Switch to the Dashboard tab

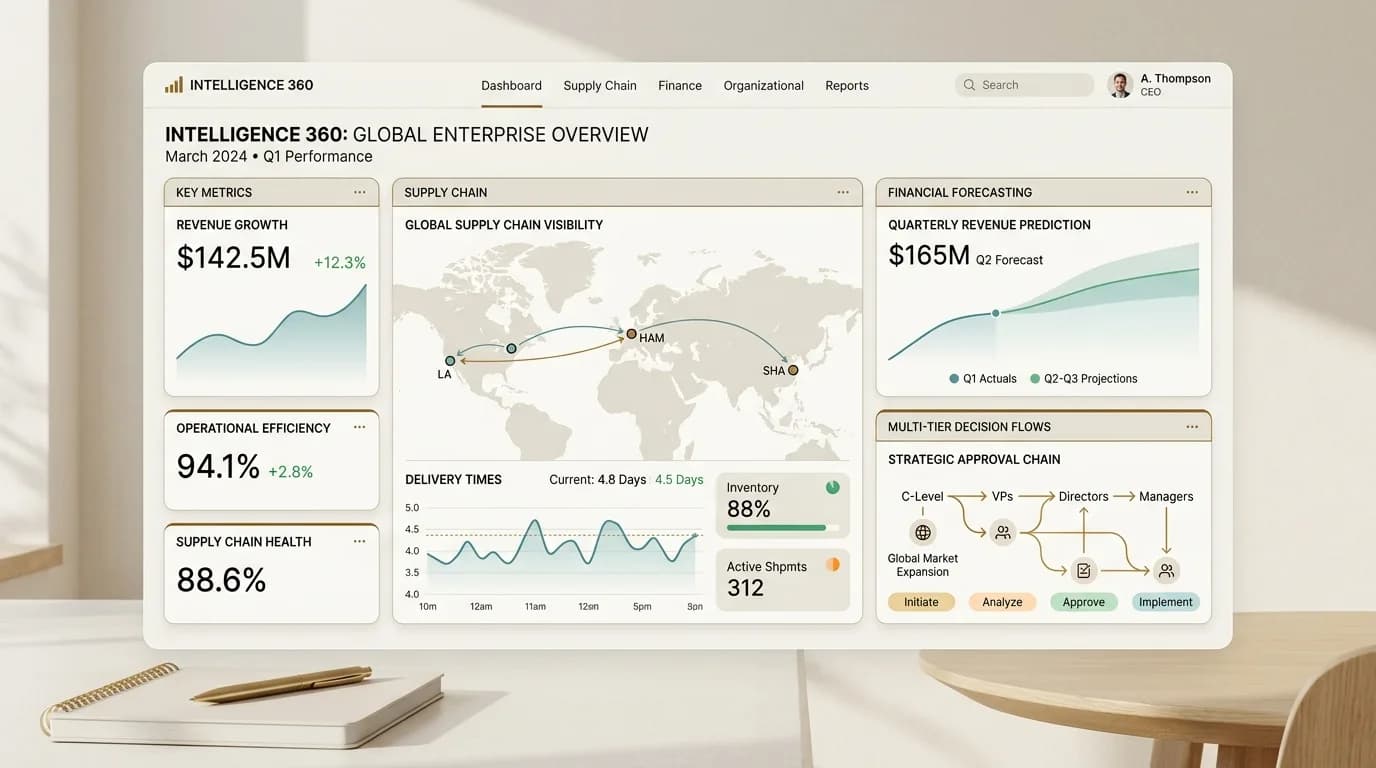511,85
